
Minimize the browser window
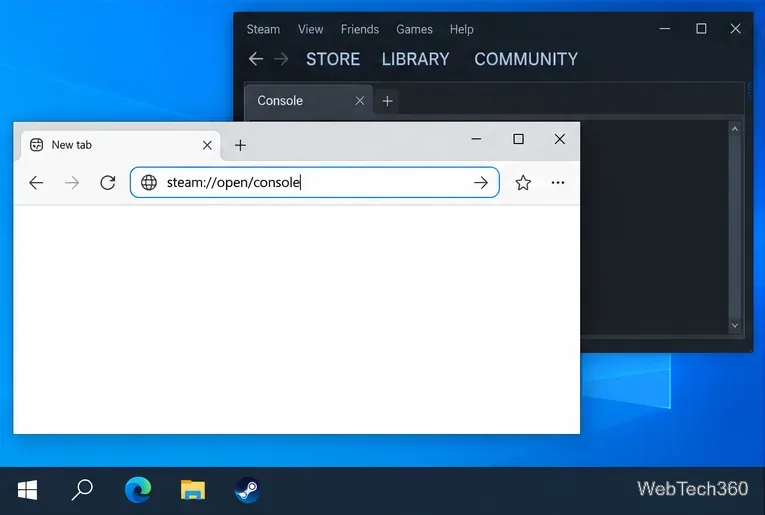(x=476, y=139)
